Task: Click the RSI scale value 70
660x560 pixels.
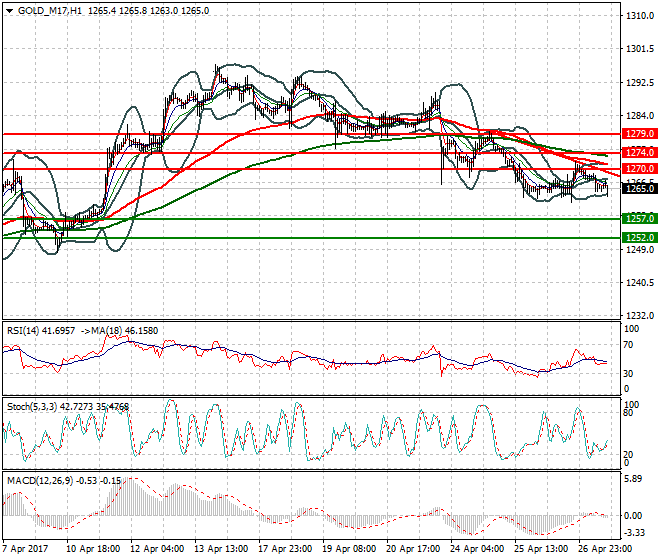Action: [x=628, y=345]
